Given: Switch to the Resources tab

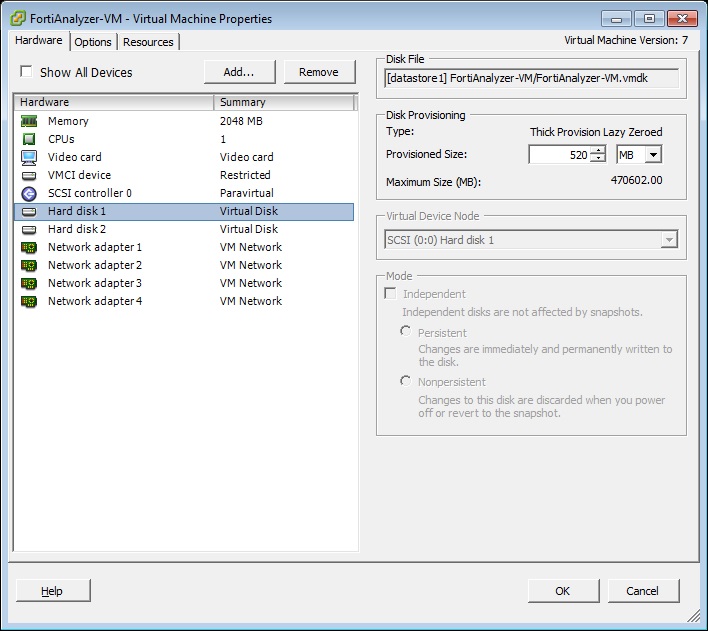Looking at the screenshot, I should click(148, 42).
